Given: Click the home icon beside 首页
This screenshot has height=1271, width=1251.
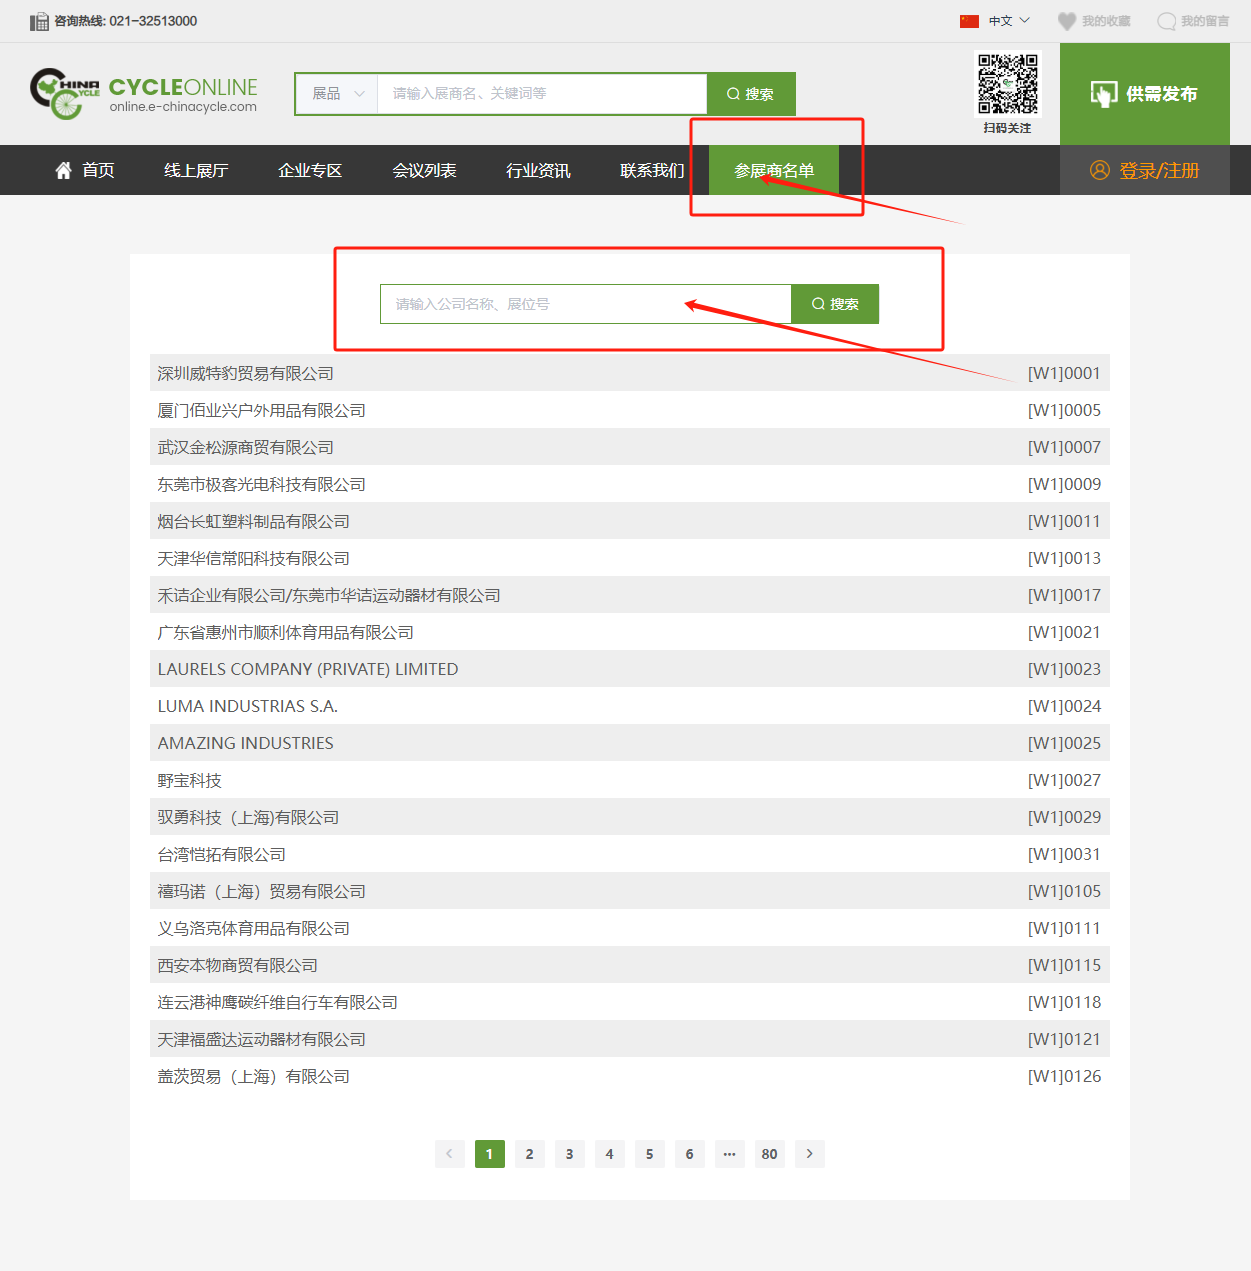Looking at the screenshot, I should pyautogui.click(x=64, y=170).
